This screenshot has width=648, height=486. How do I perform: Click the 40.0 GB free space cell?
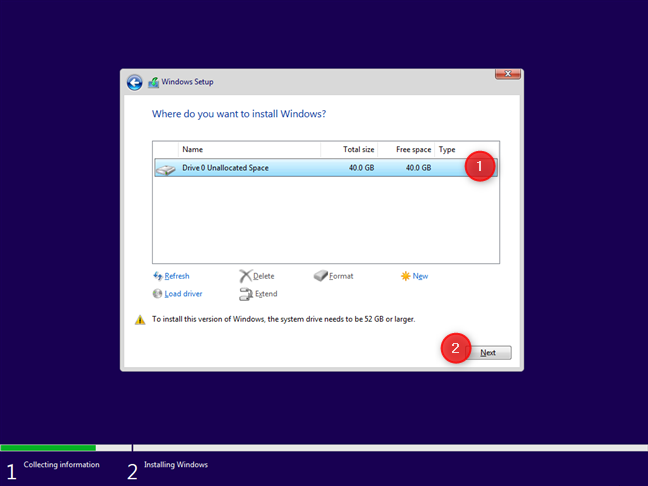click(x=418, y=168)
